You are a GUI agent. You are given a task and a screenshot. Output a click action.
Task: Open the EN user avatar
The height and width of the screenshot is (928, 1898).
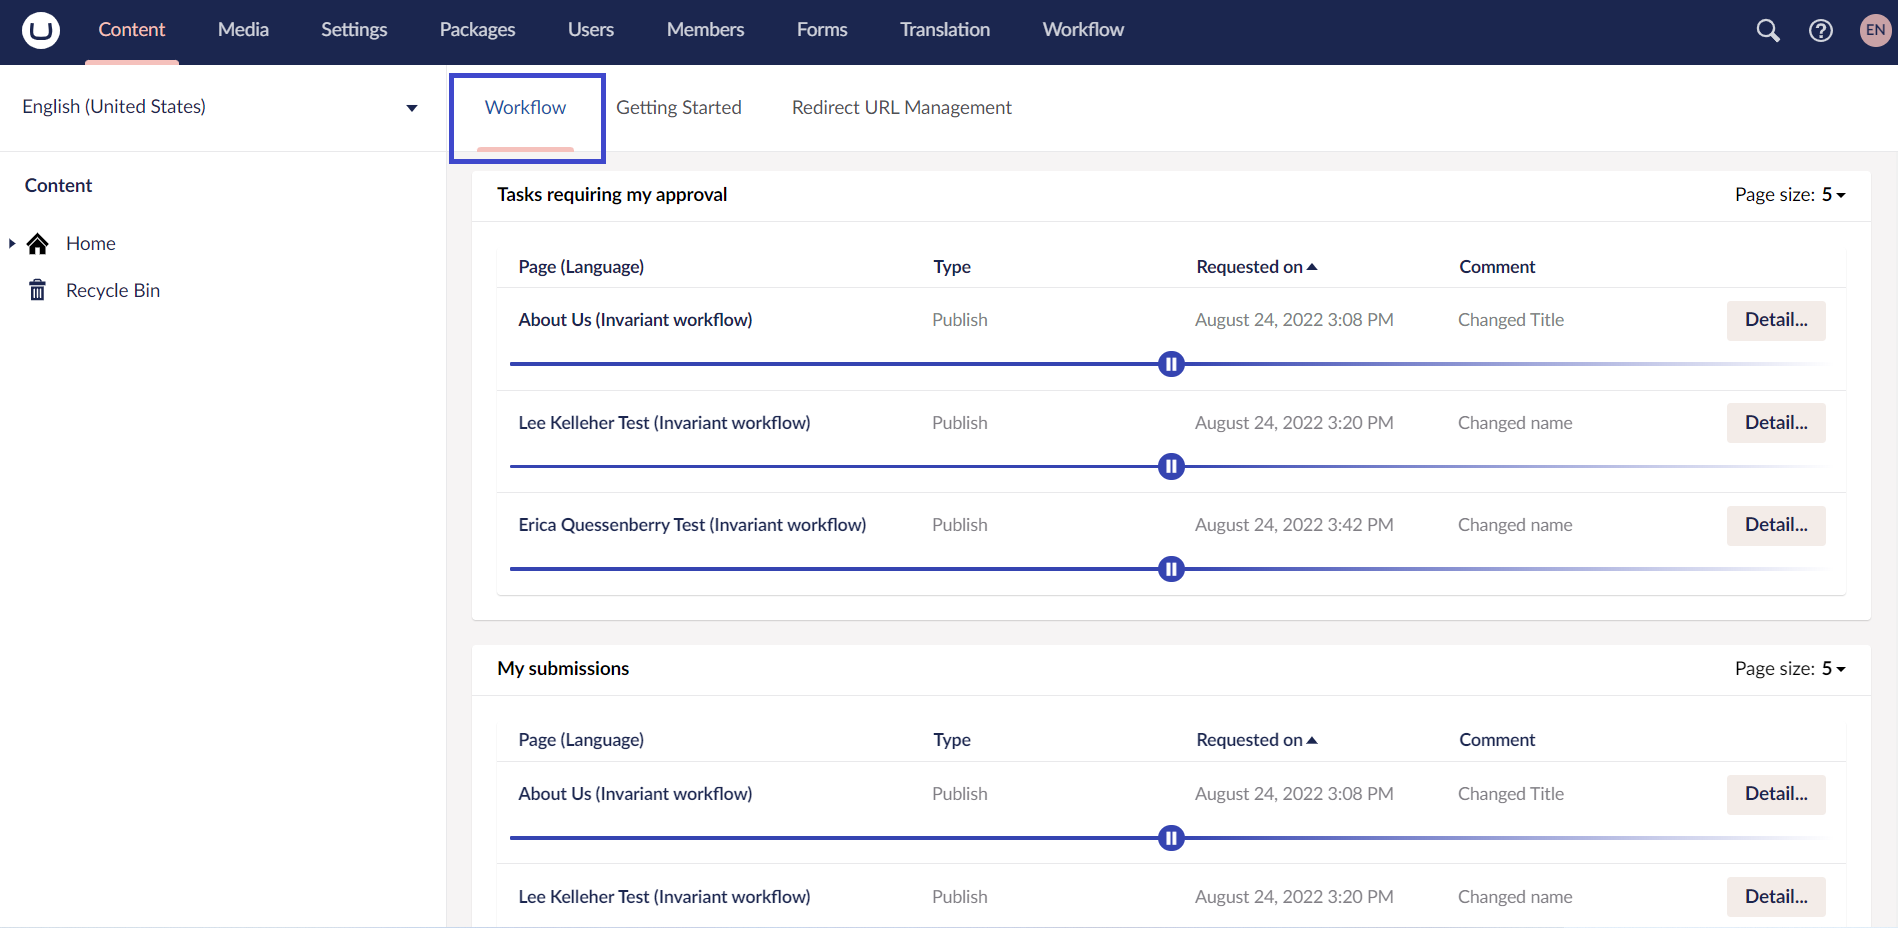coord(1875,30)
